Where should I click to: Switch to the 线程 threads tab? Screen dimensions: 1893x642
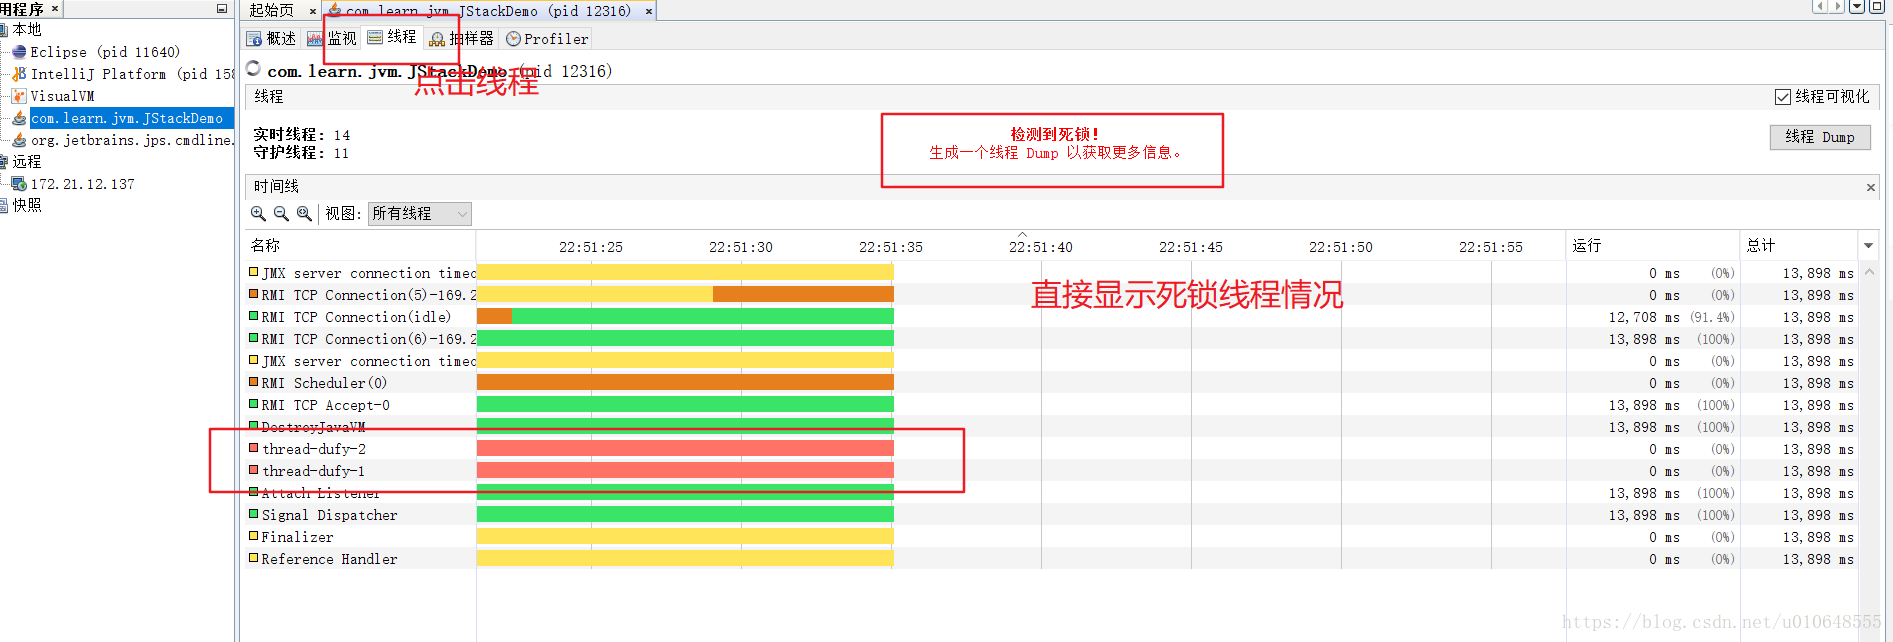point(392,37)
